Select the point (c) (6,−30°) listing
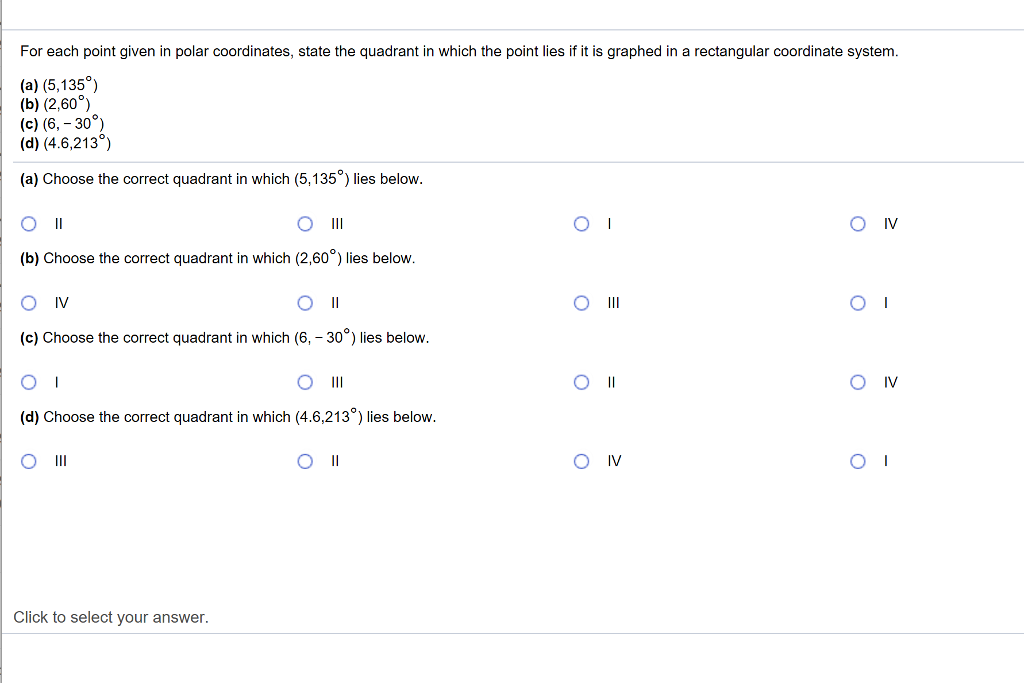1024x683 pixels. (61, 123)
